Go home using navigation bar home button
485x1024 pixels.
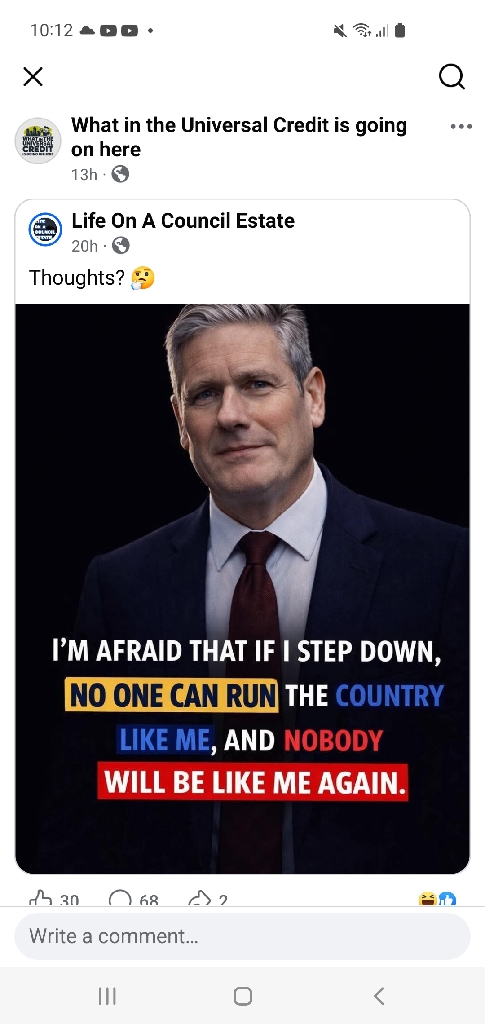pyautogui.click(x=243, y=996)
